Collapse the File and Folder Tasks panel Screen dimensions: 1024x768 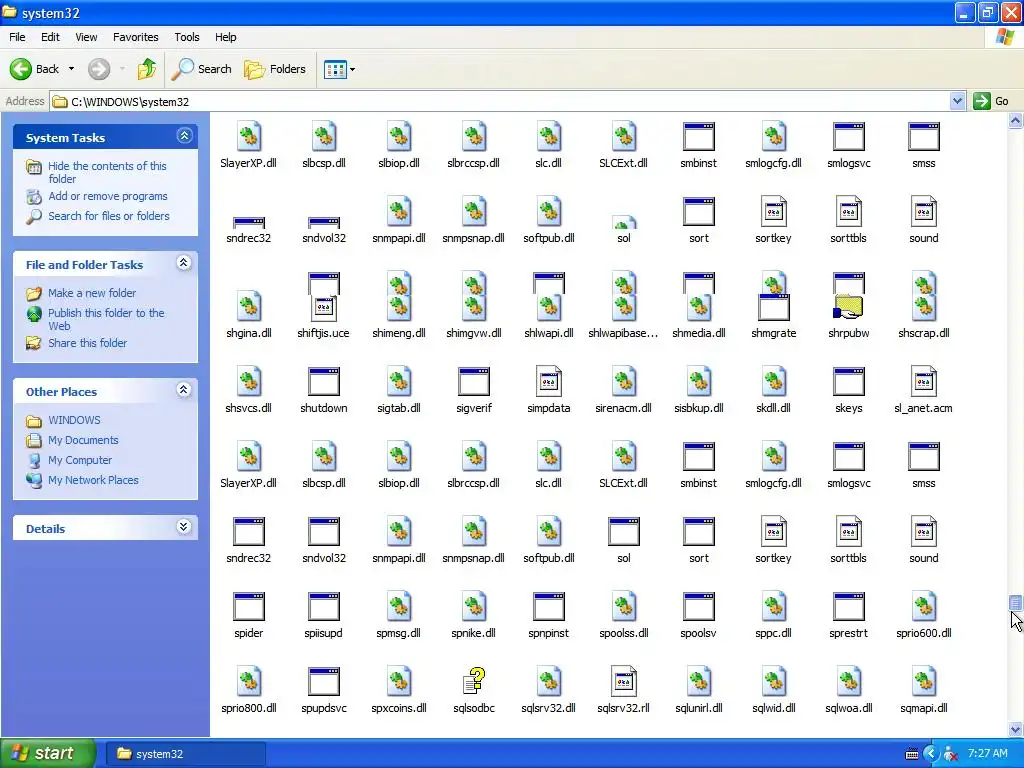(184, 263)
